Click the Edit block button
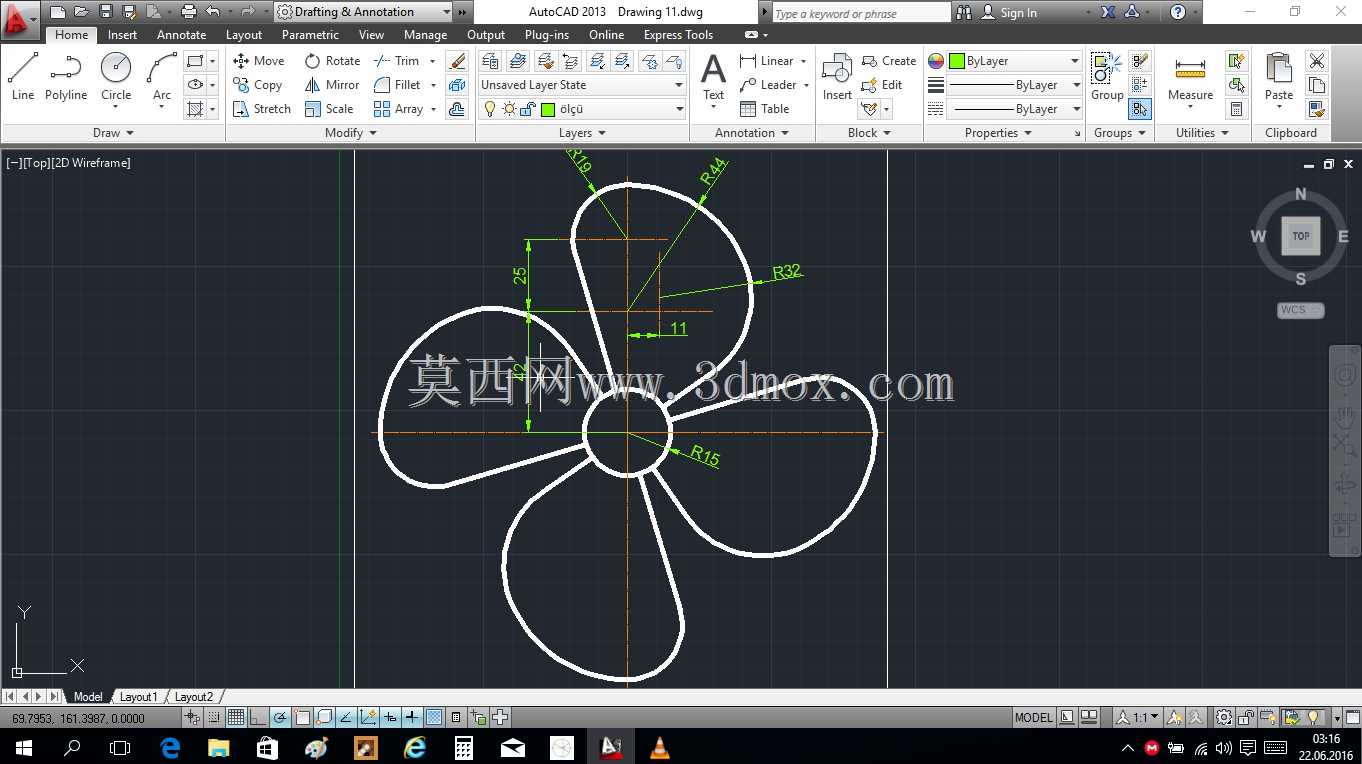 tap(882, 85)
